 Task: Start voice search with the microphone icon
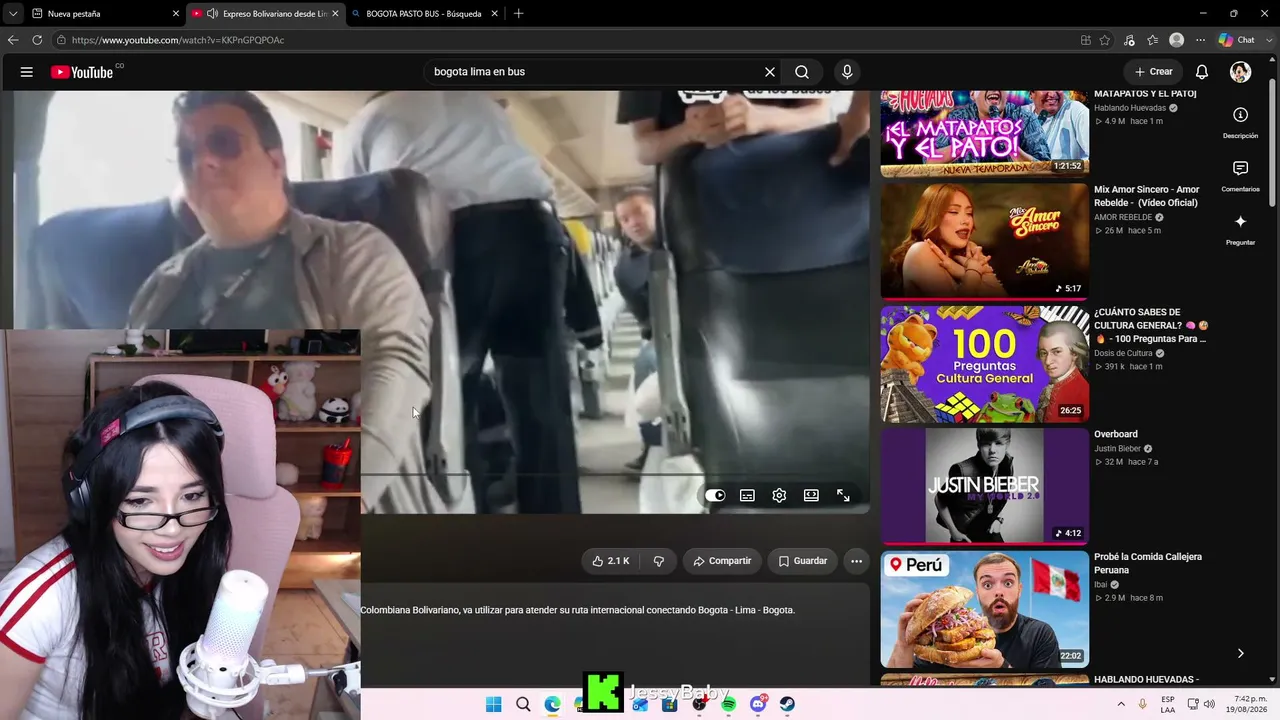coord(847,72)
